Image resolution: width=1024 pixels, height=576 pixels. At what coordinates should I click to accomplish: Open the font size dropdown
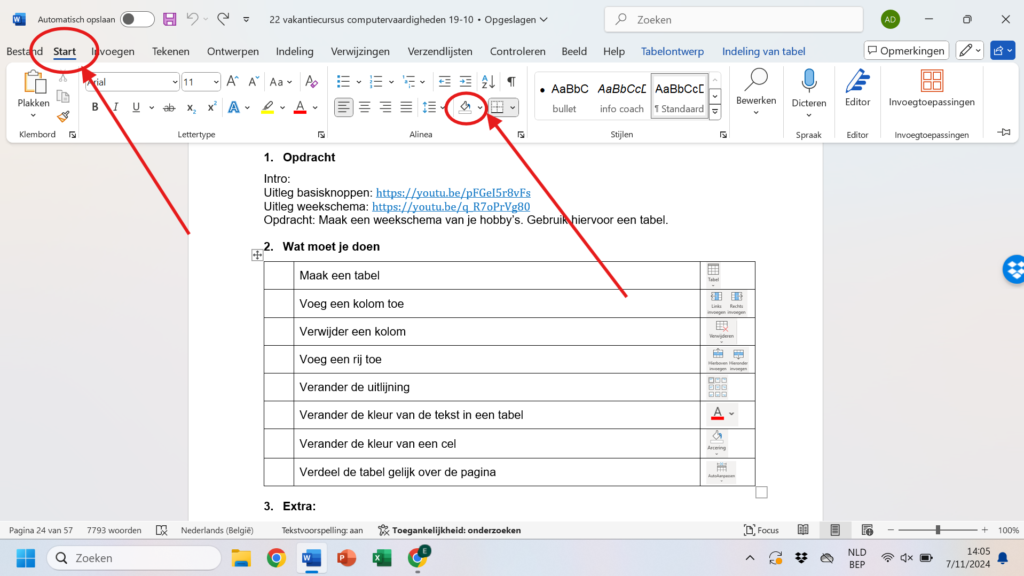click(x=215, y=82)
